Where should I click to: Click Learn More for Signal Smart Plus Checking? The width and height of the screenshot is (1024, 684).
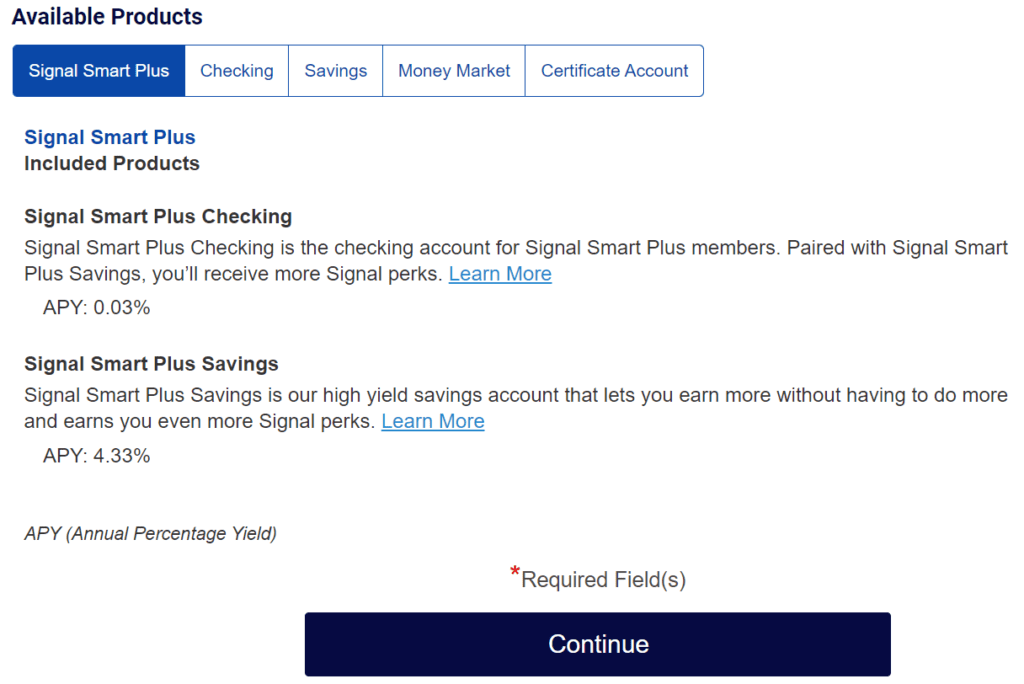(500, 273)
